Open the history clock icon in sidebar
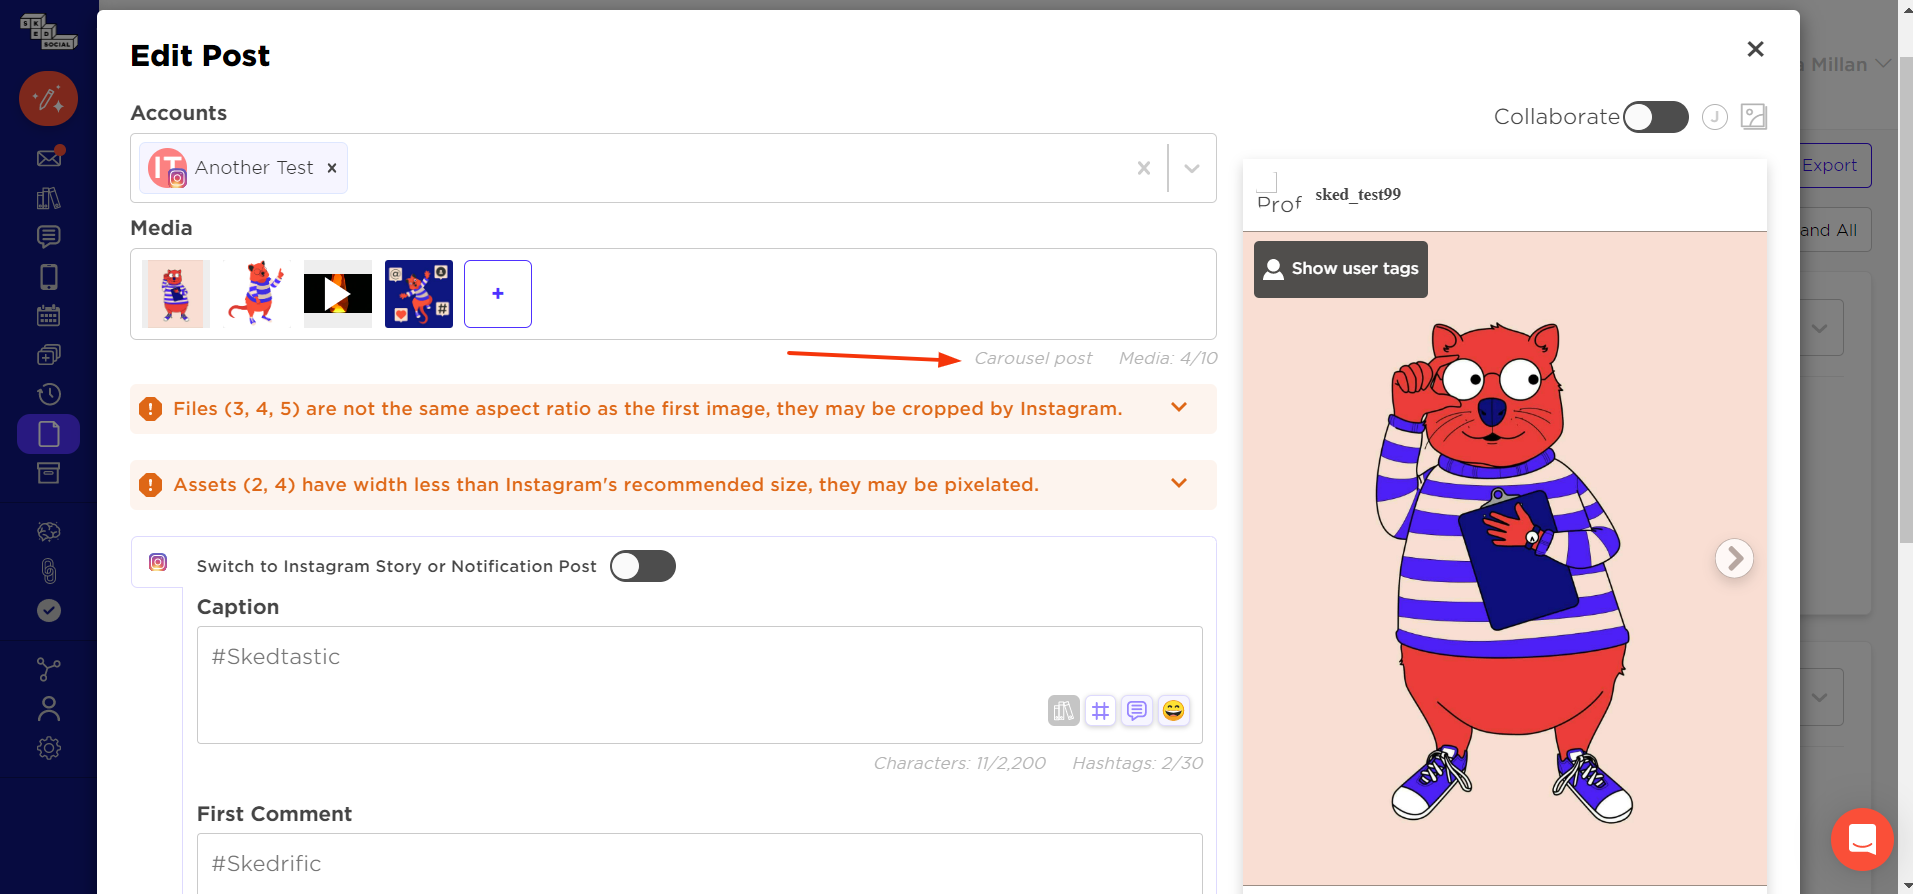Image resolution: width=1913 pixels, height=894 pixels. pos(48,394)
